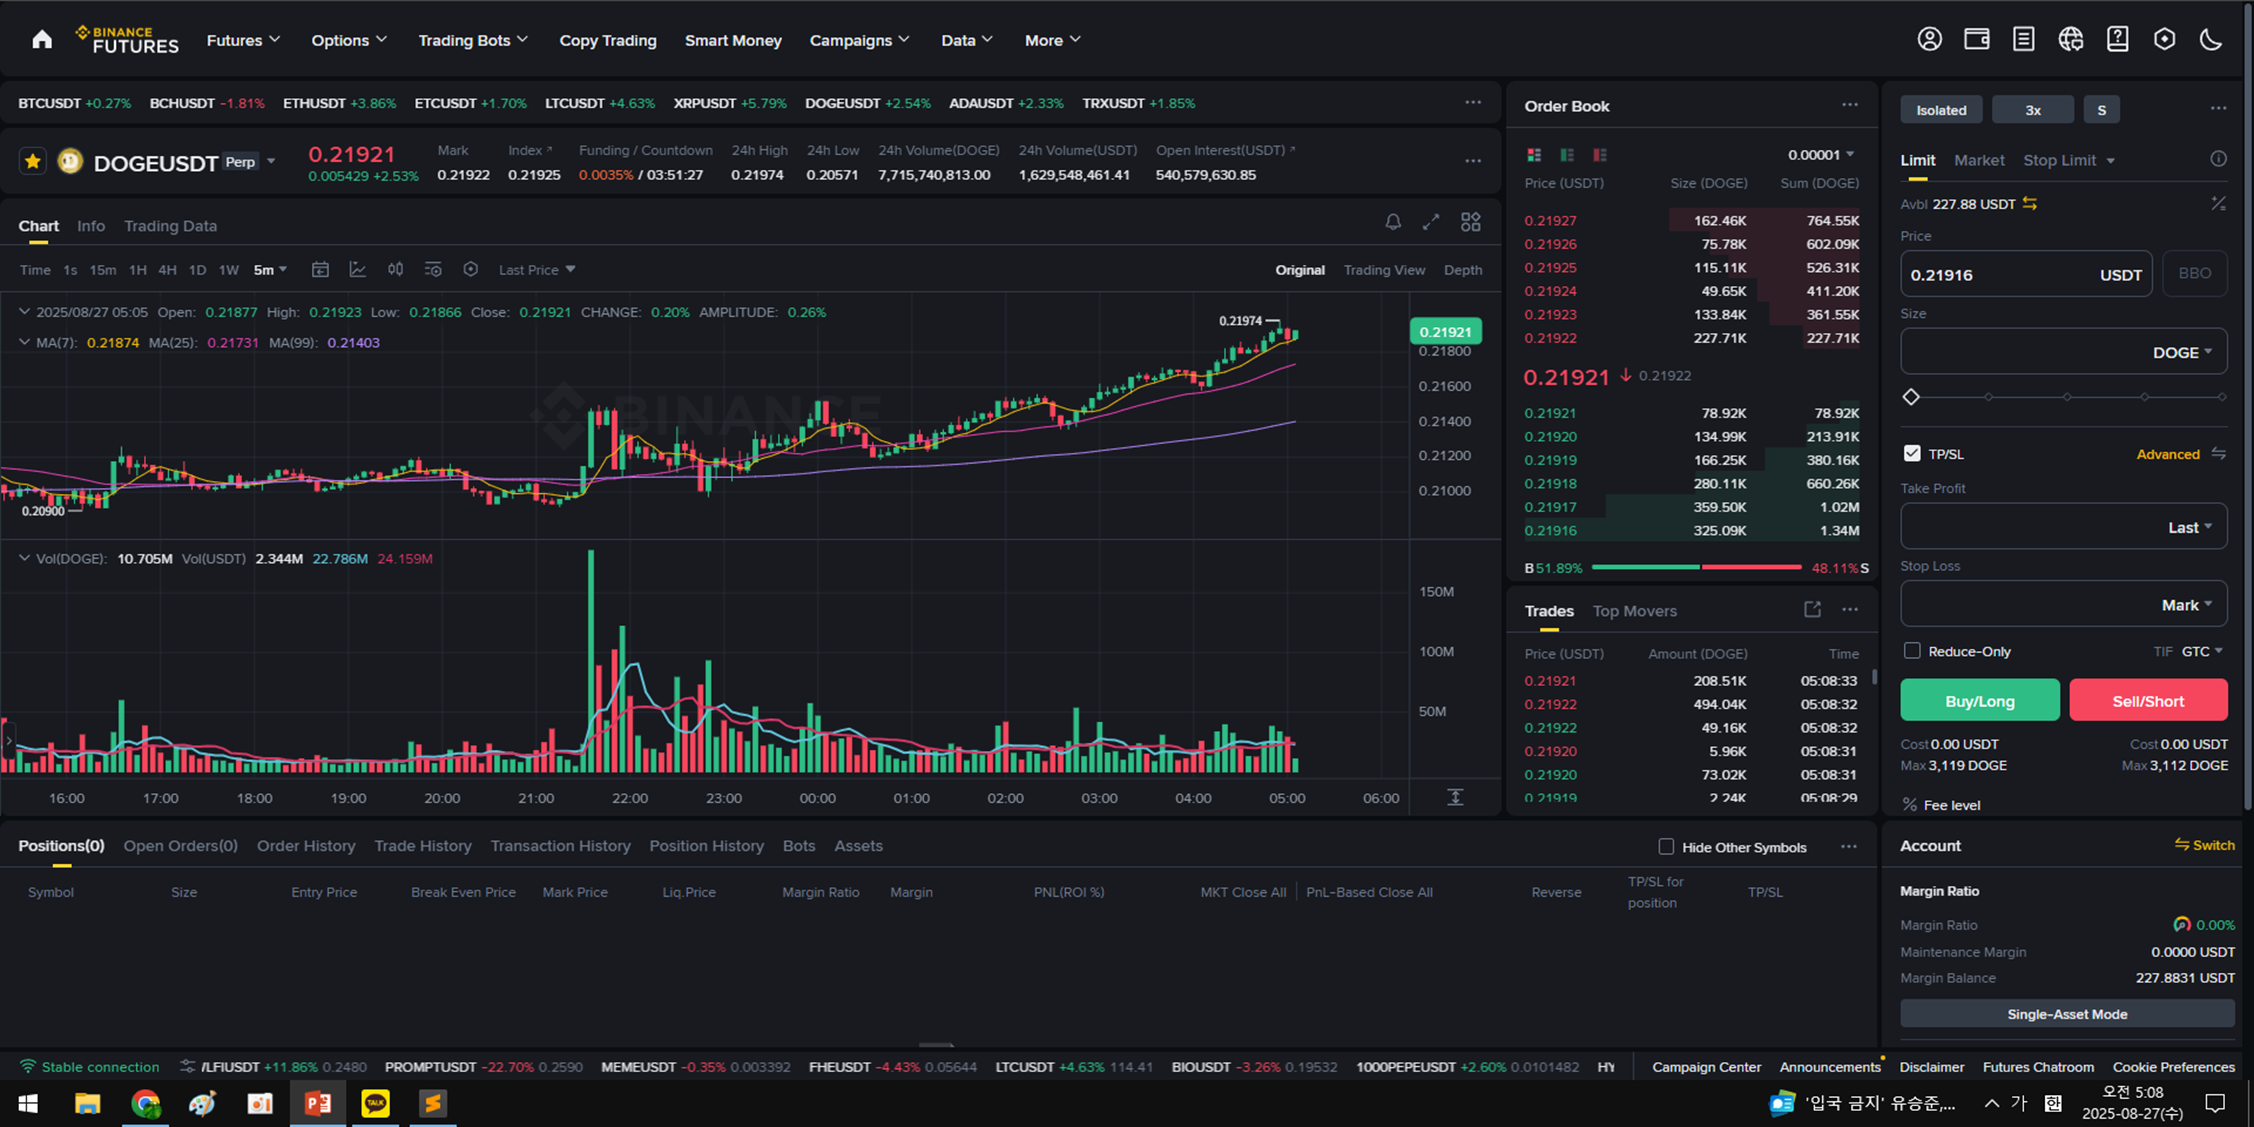Expand the chart to fullscreen
2254x1127 pixels.
1431,222
